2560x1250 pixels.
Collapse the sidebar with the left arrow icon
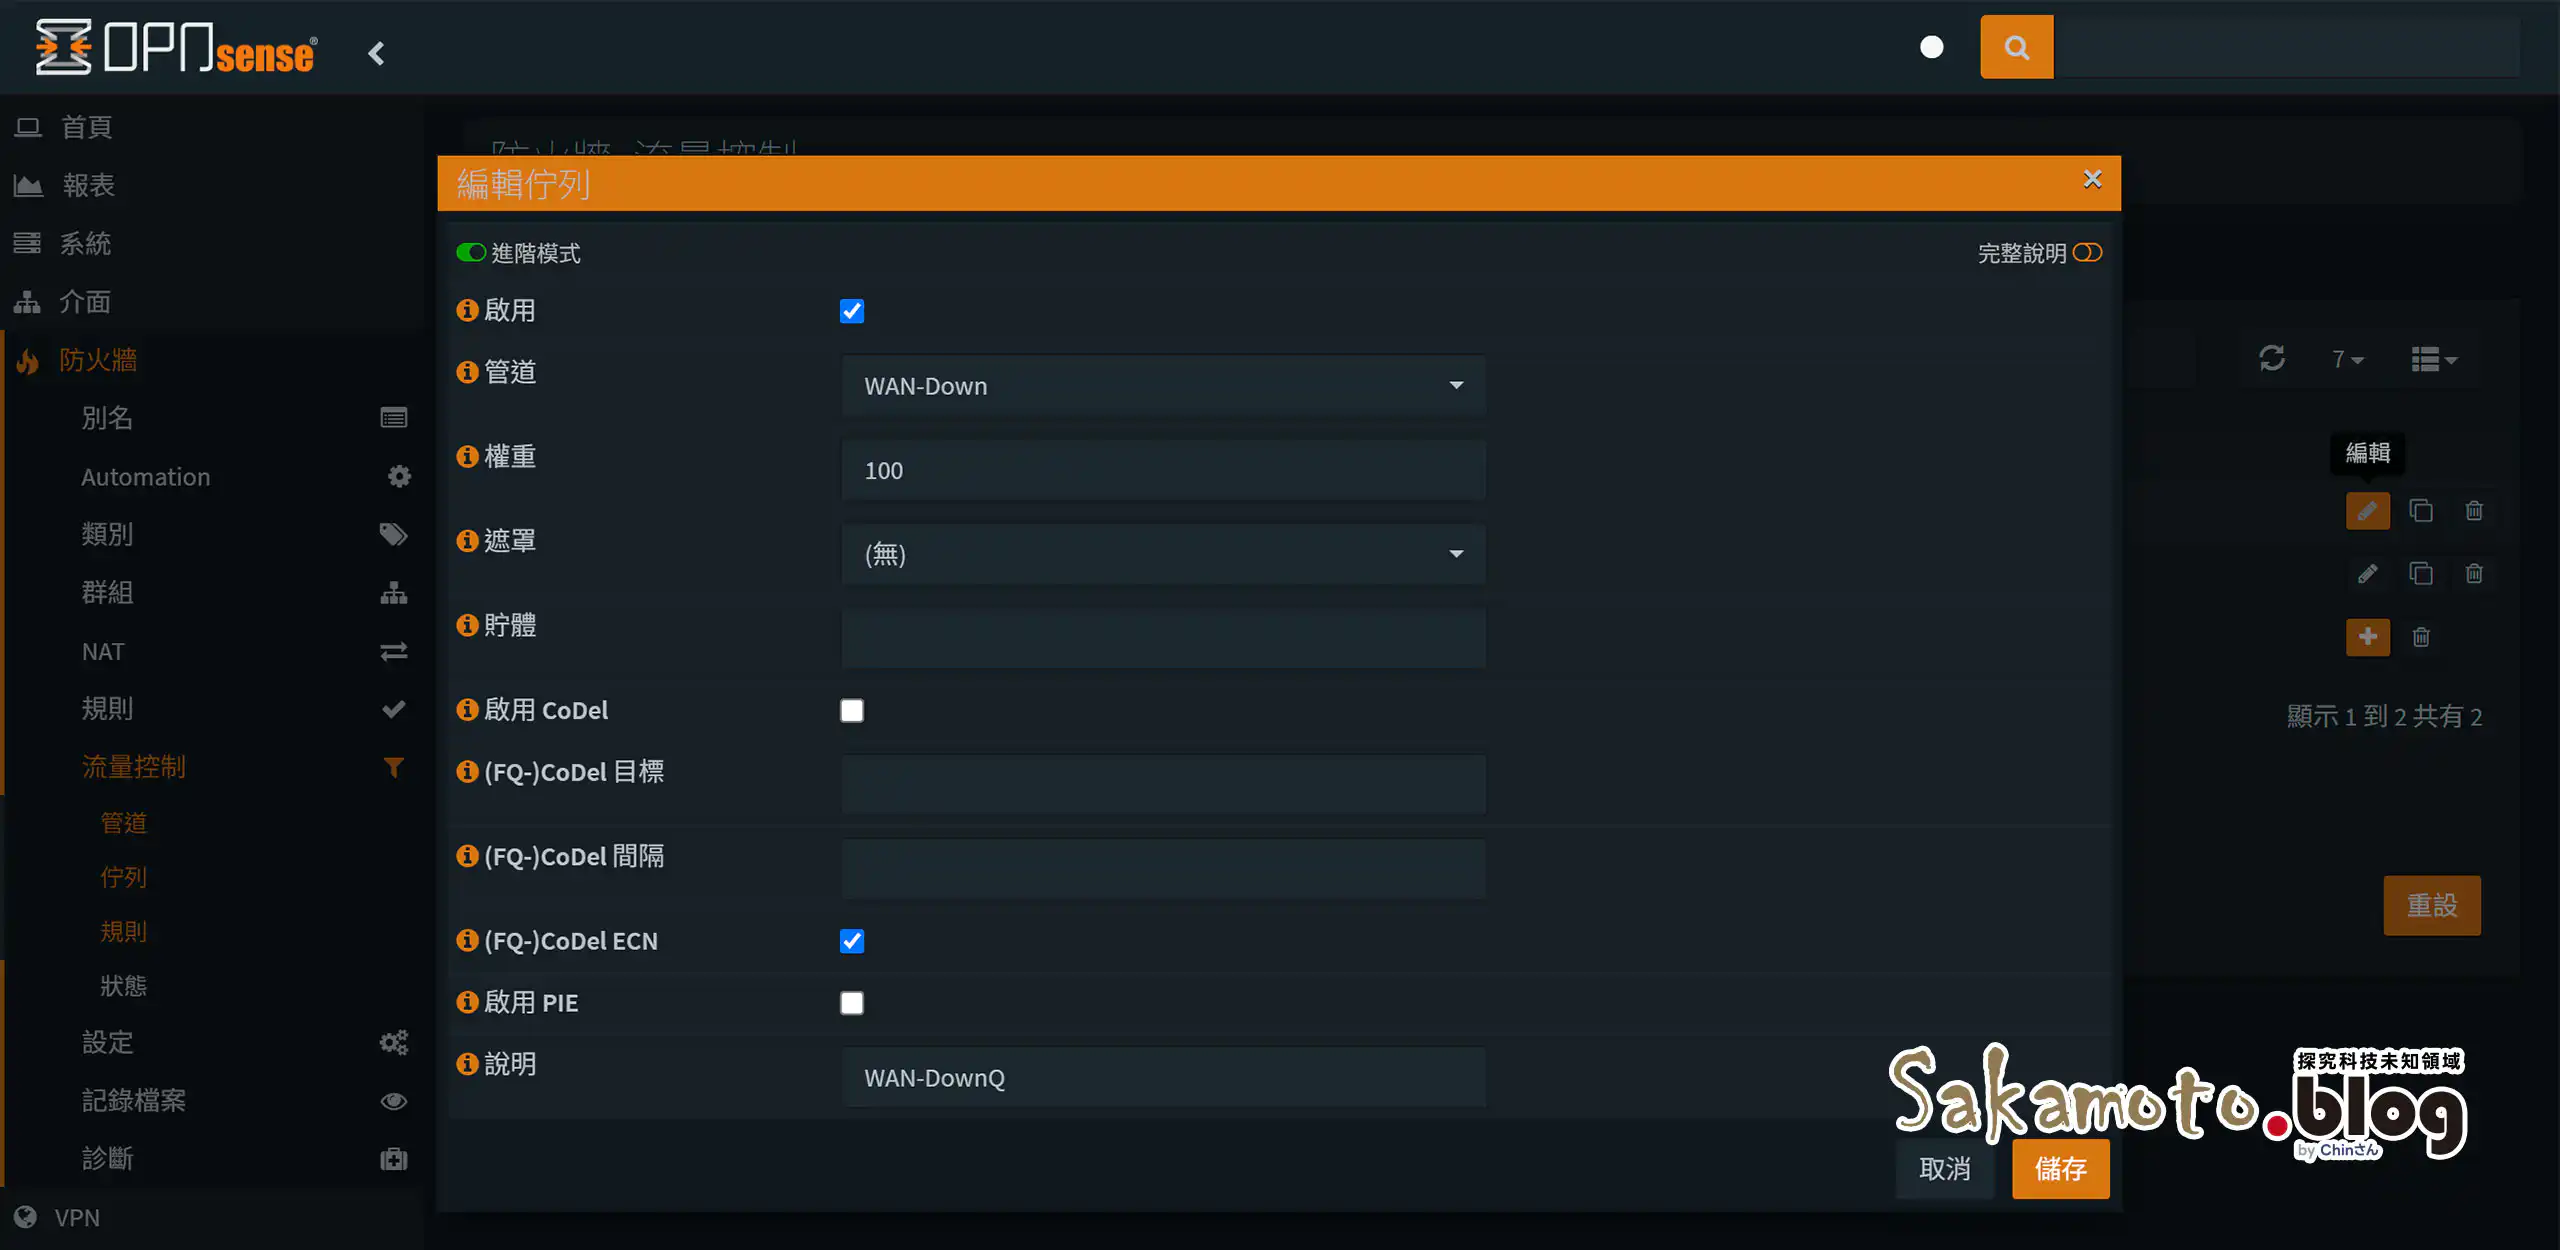tap(377, 53)
